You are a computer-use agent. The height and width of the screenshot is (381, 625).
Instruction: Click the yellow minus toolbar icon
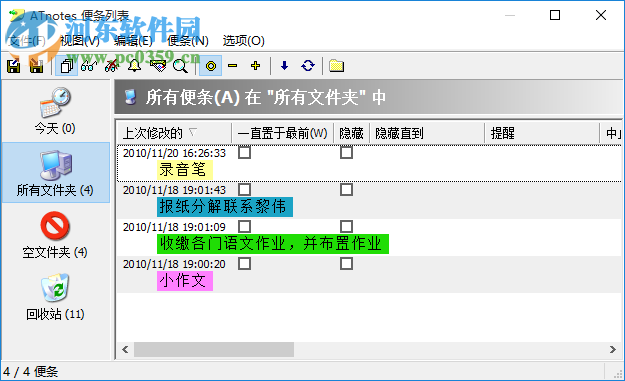pos(232,66)
